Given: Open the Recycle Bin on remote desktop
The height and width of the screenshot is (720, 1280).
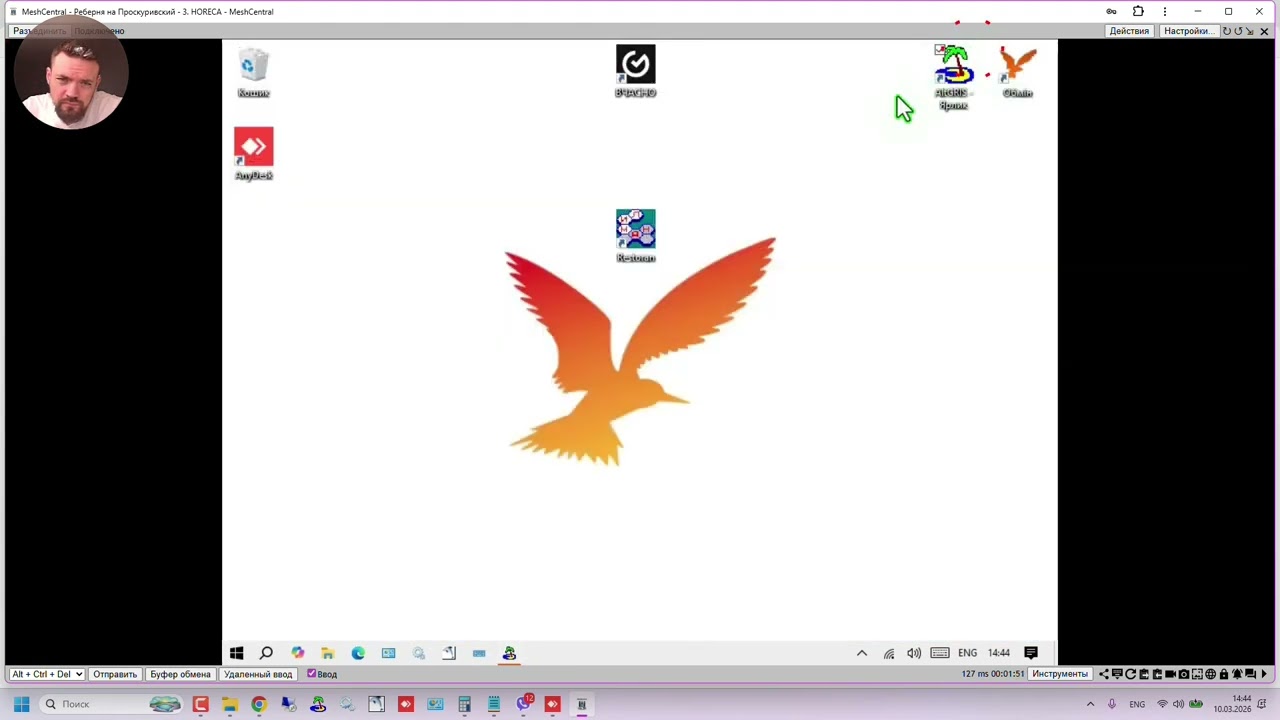Looking at the screenshot, I should coord(254,72).
